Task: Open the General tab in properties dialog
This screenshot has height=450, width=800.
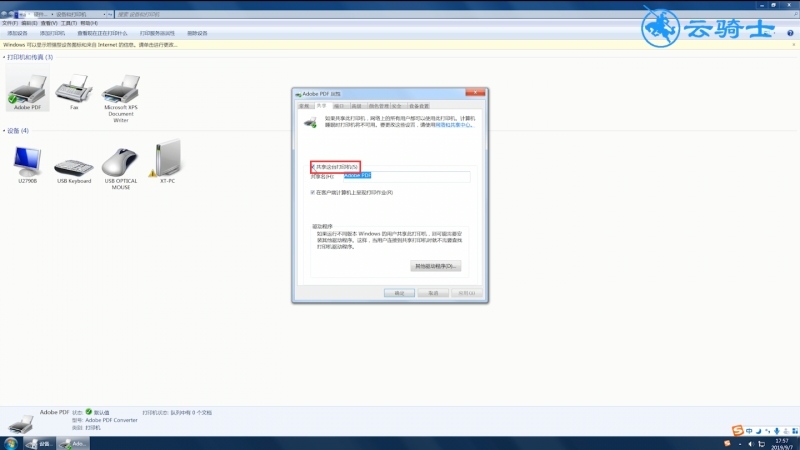Action: pos(304,106)
